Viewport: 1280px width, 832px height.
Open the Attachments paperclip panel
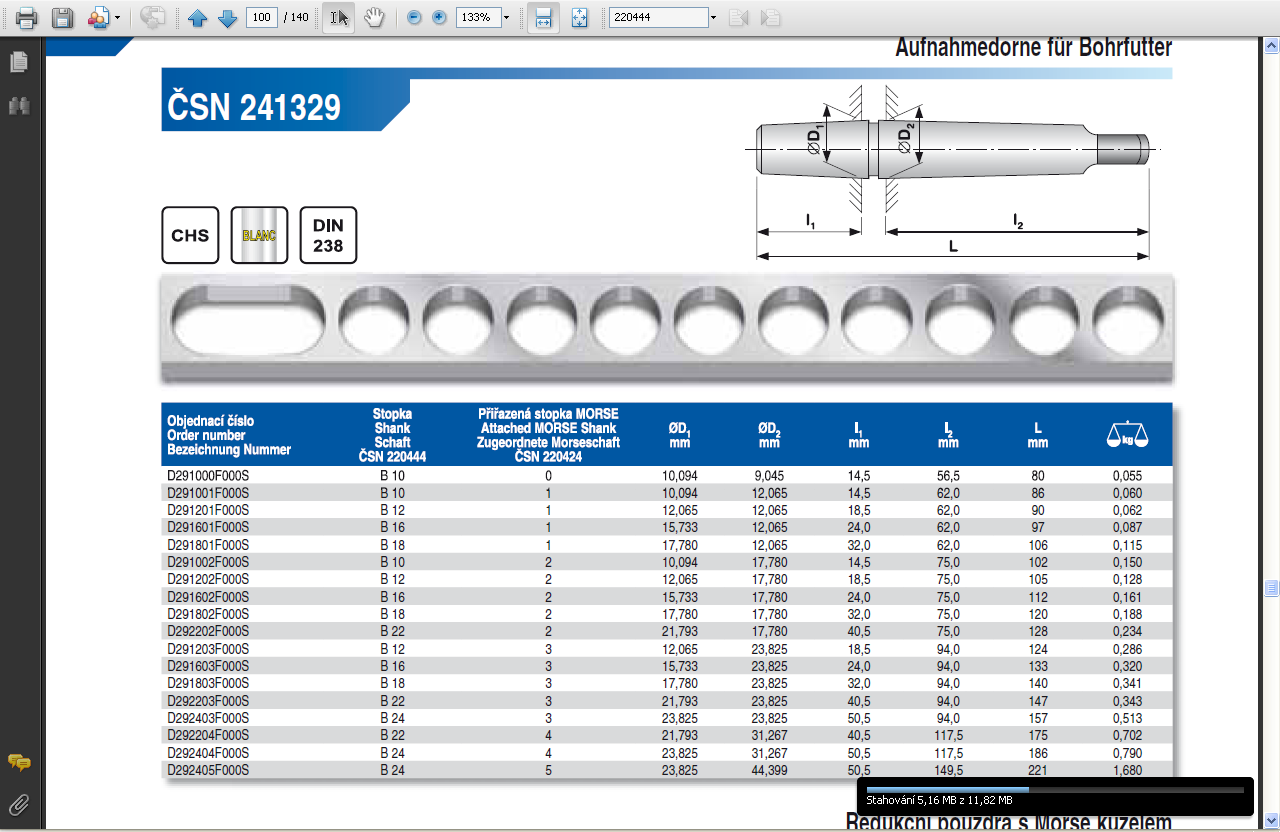(x=18, y=803)
